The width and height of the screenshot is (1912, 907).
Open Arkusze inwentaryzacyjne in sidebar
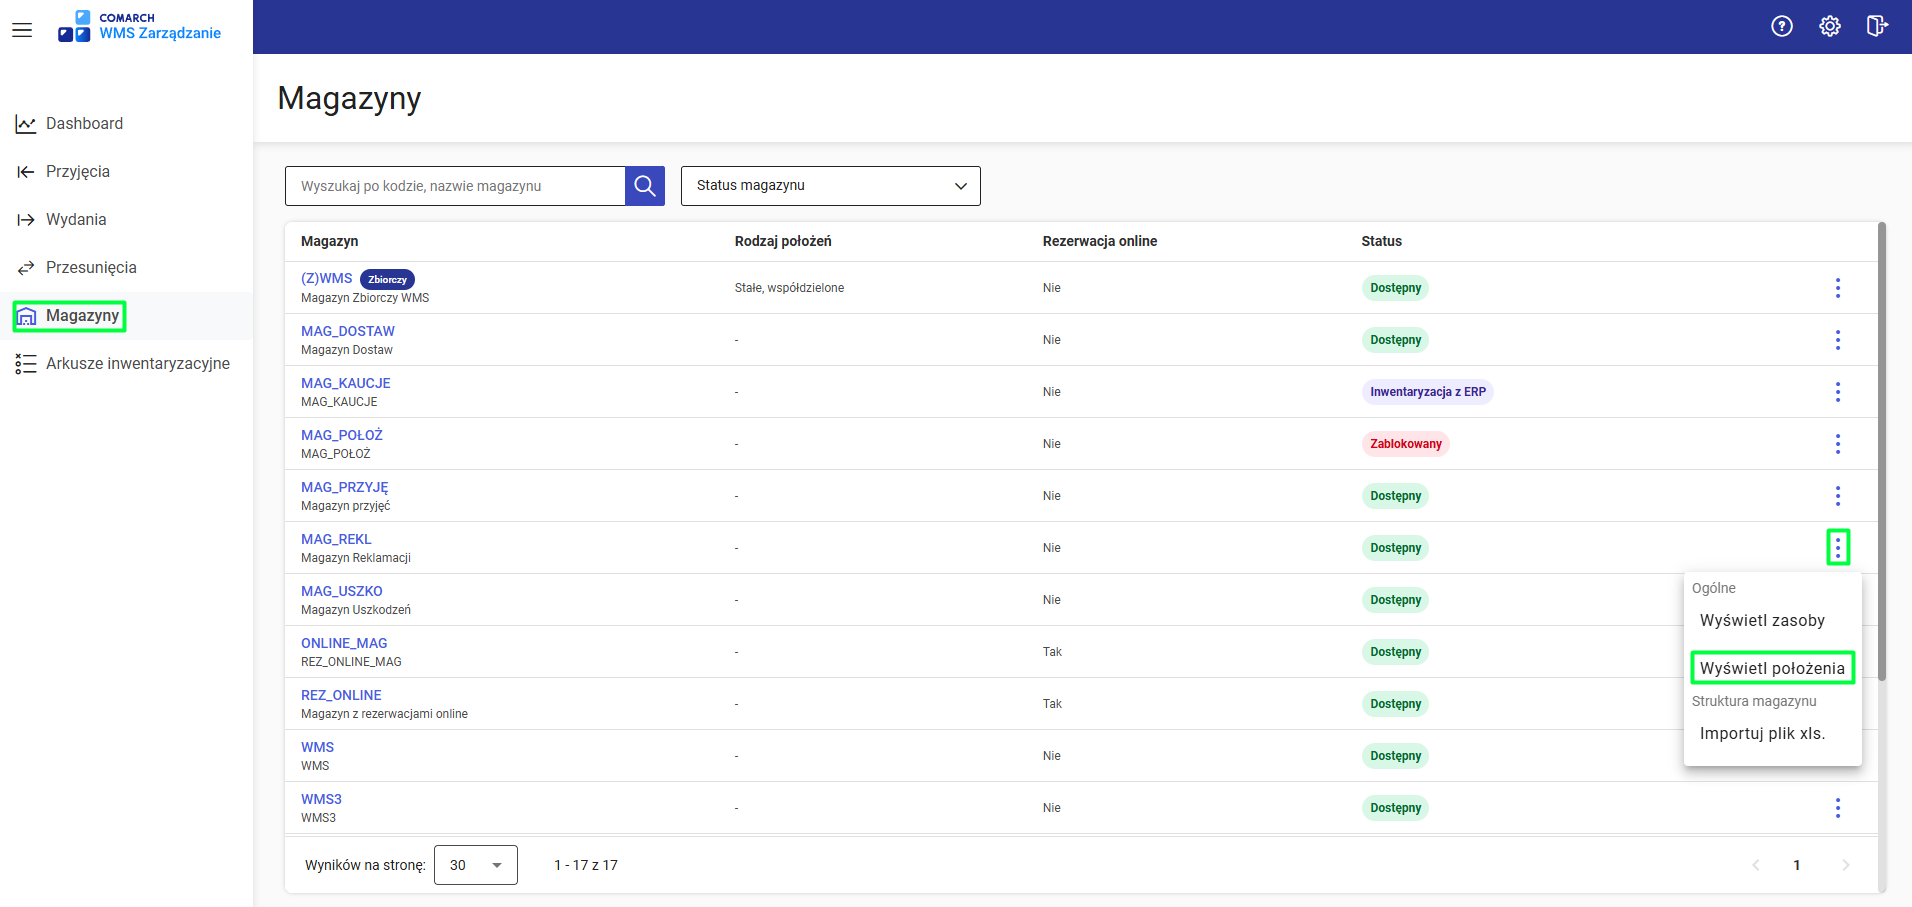coord(137,364)
